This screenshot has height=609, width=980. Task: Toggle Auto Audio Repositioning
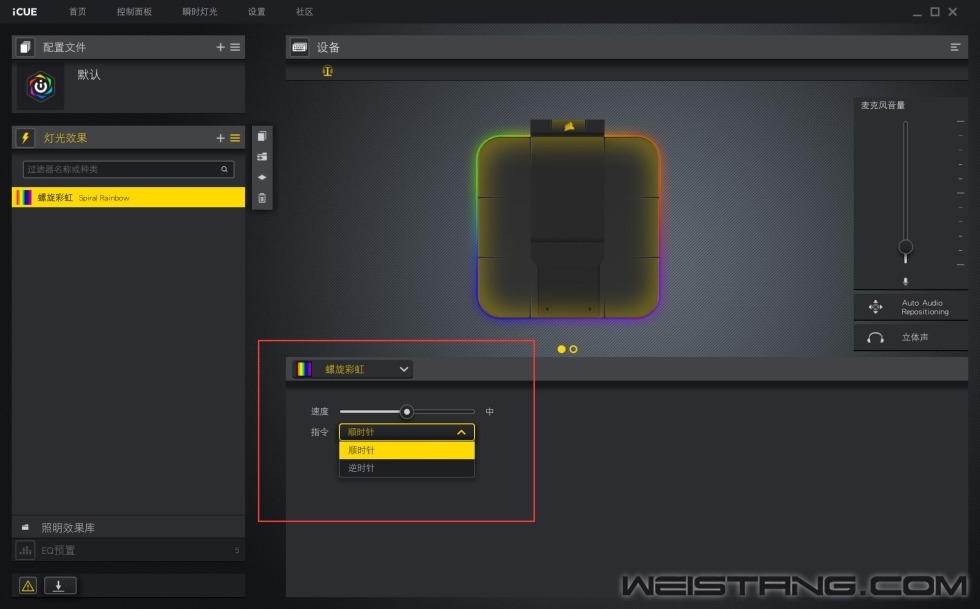[911, 307]
